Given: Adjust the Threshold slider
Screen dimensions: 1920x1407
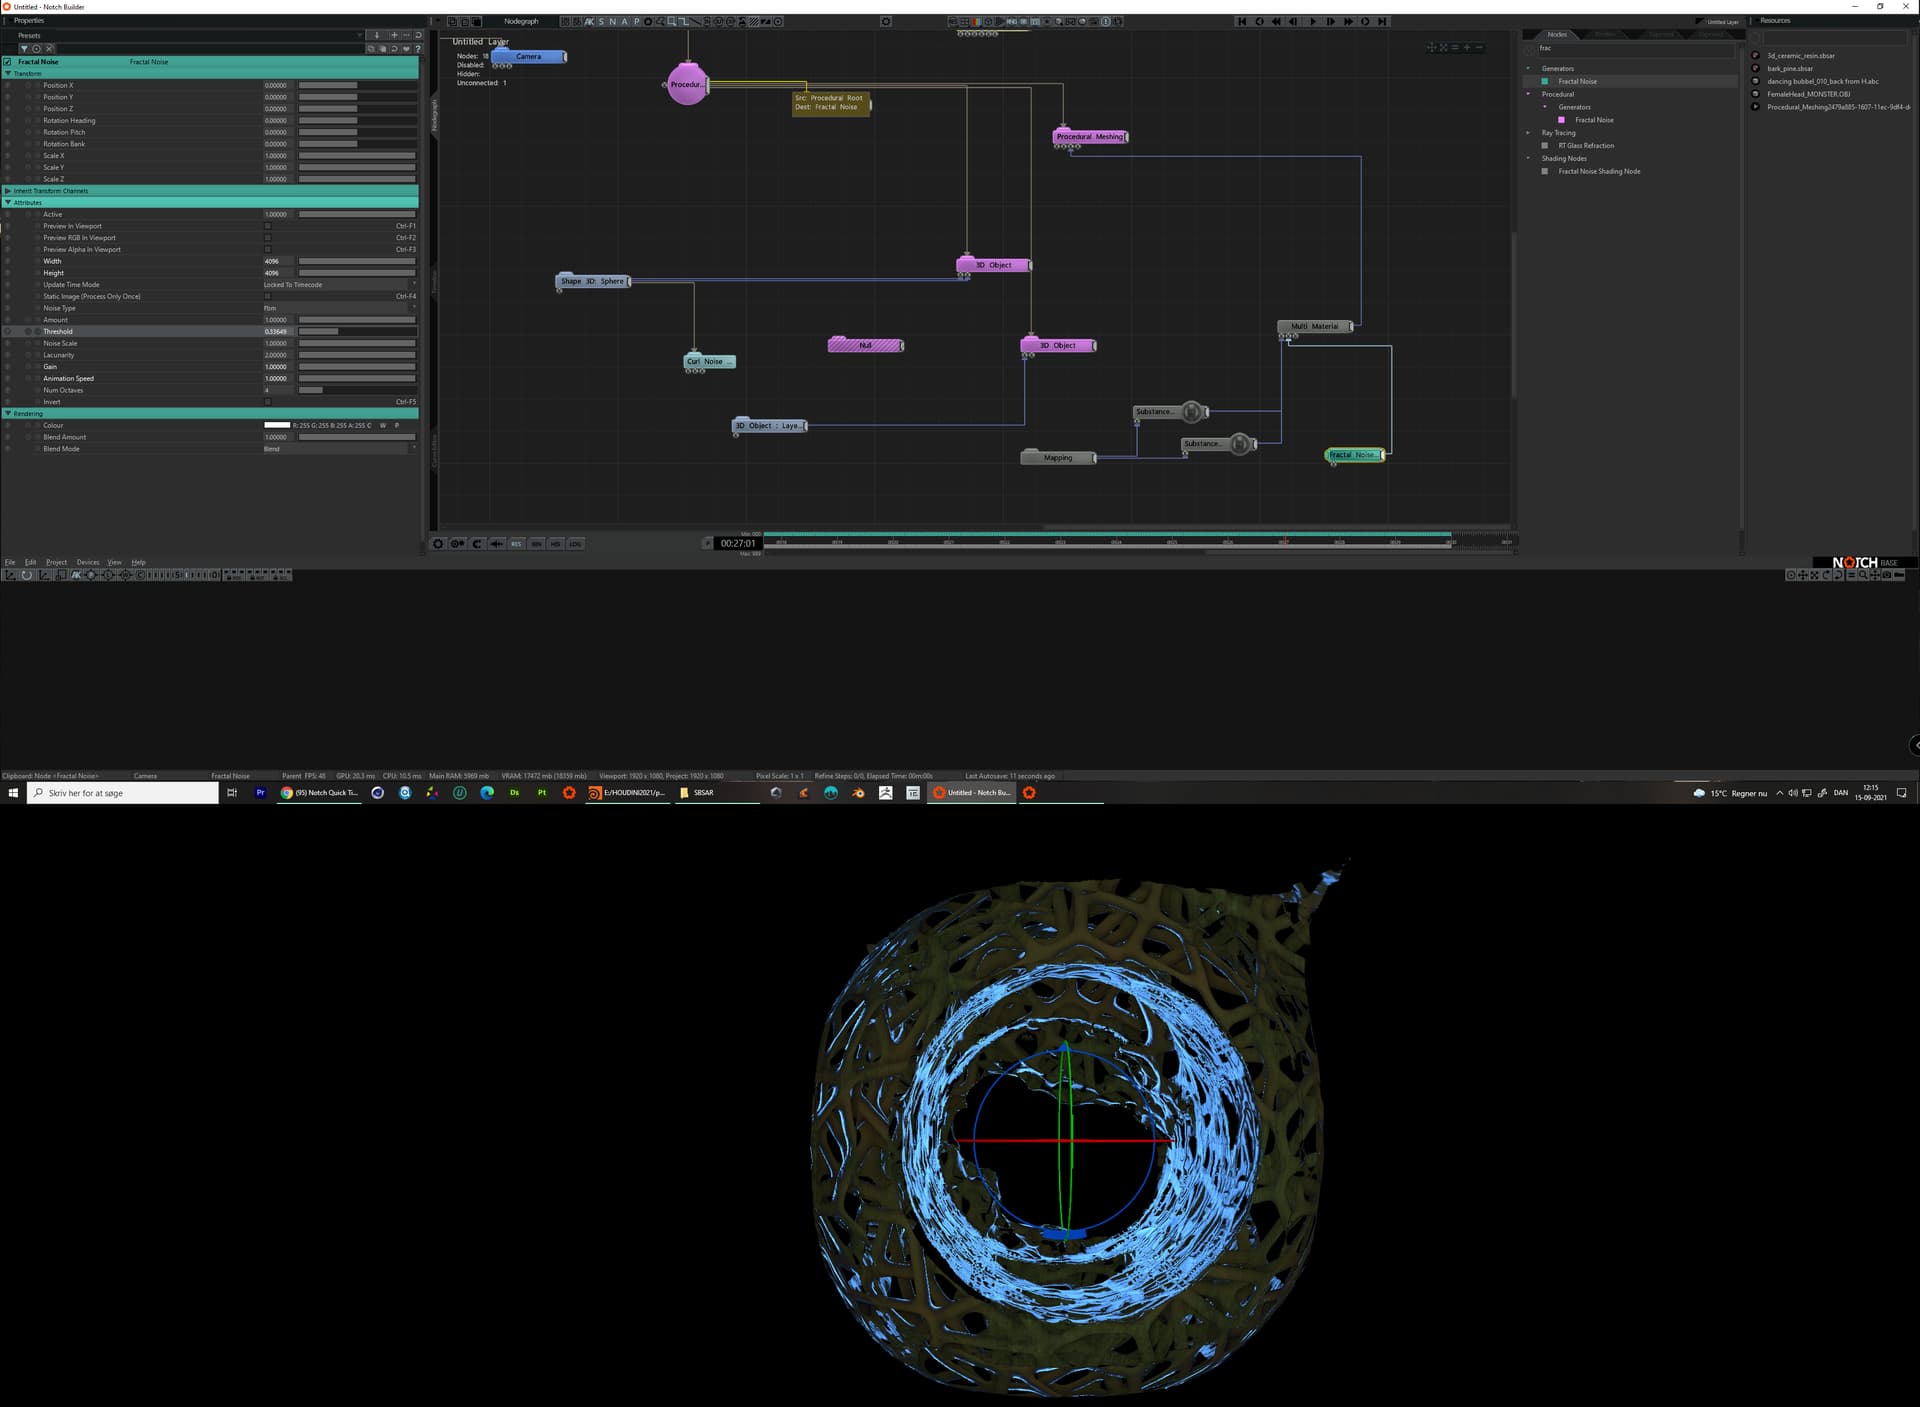Looking at the screenshot, I should click(x=357, y=331).
